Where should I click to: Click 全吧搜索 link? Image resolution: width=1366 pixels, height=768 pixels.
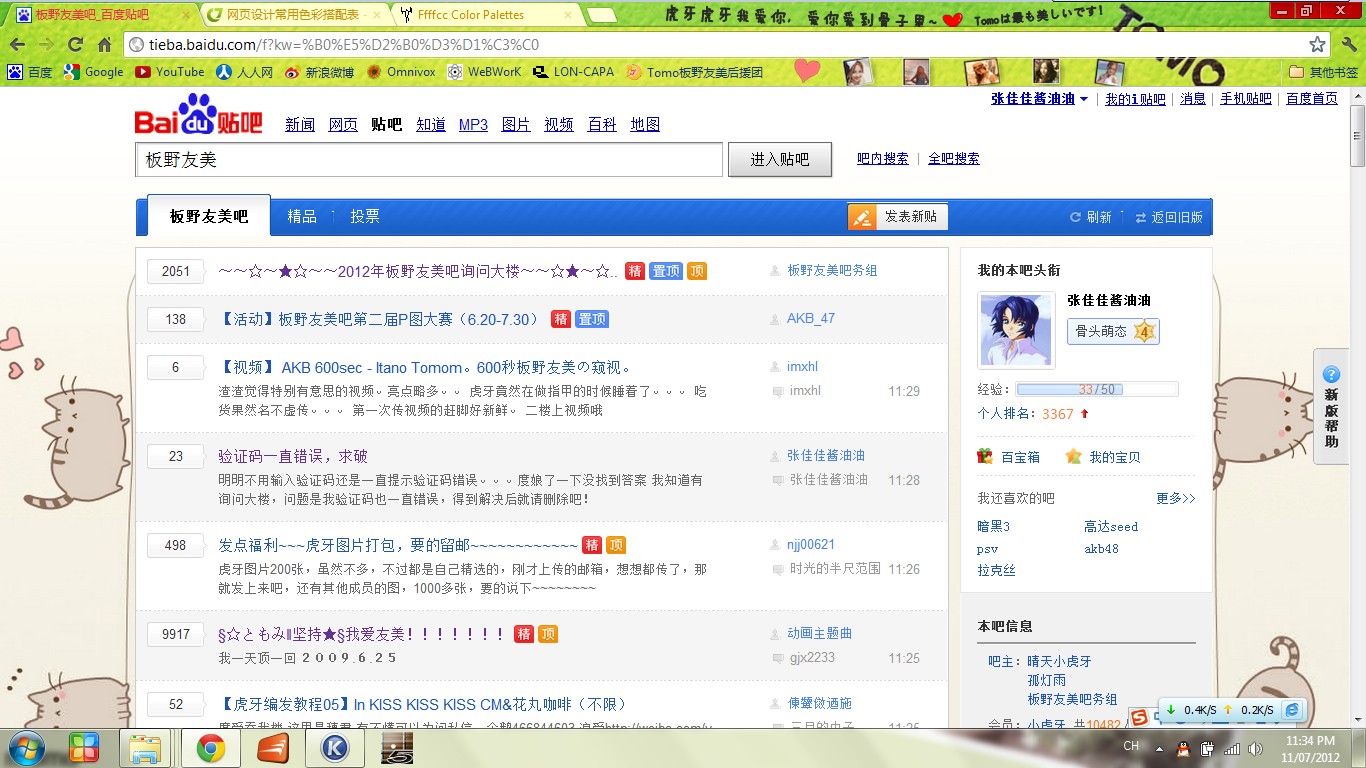954,159
